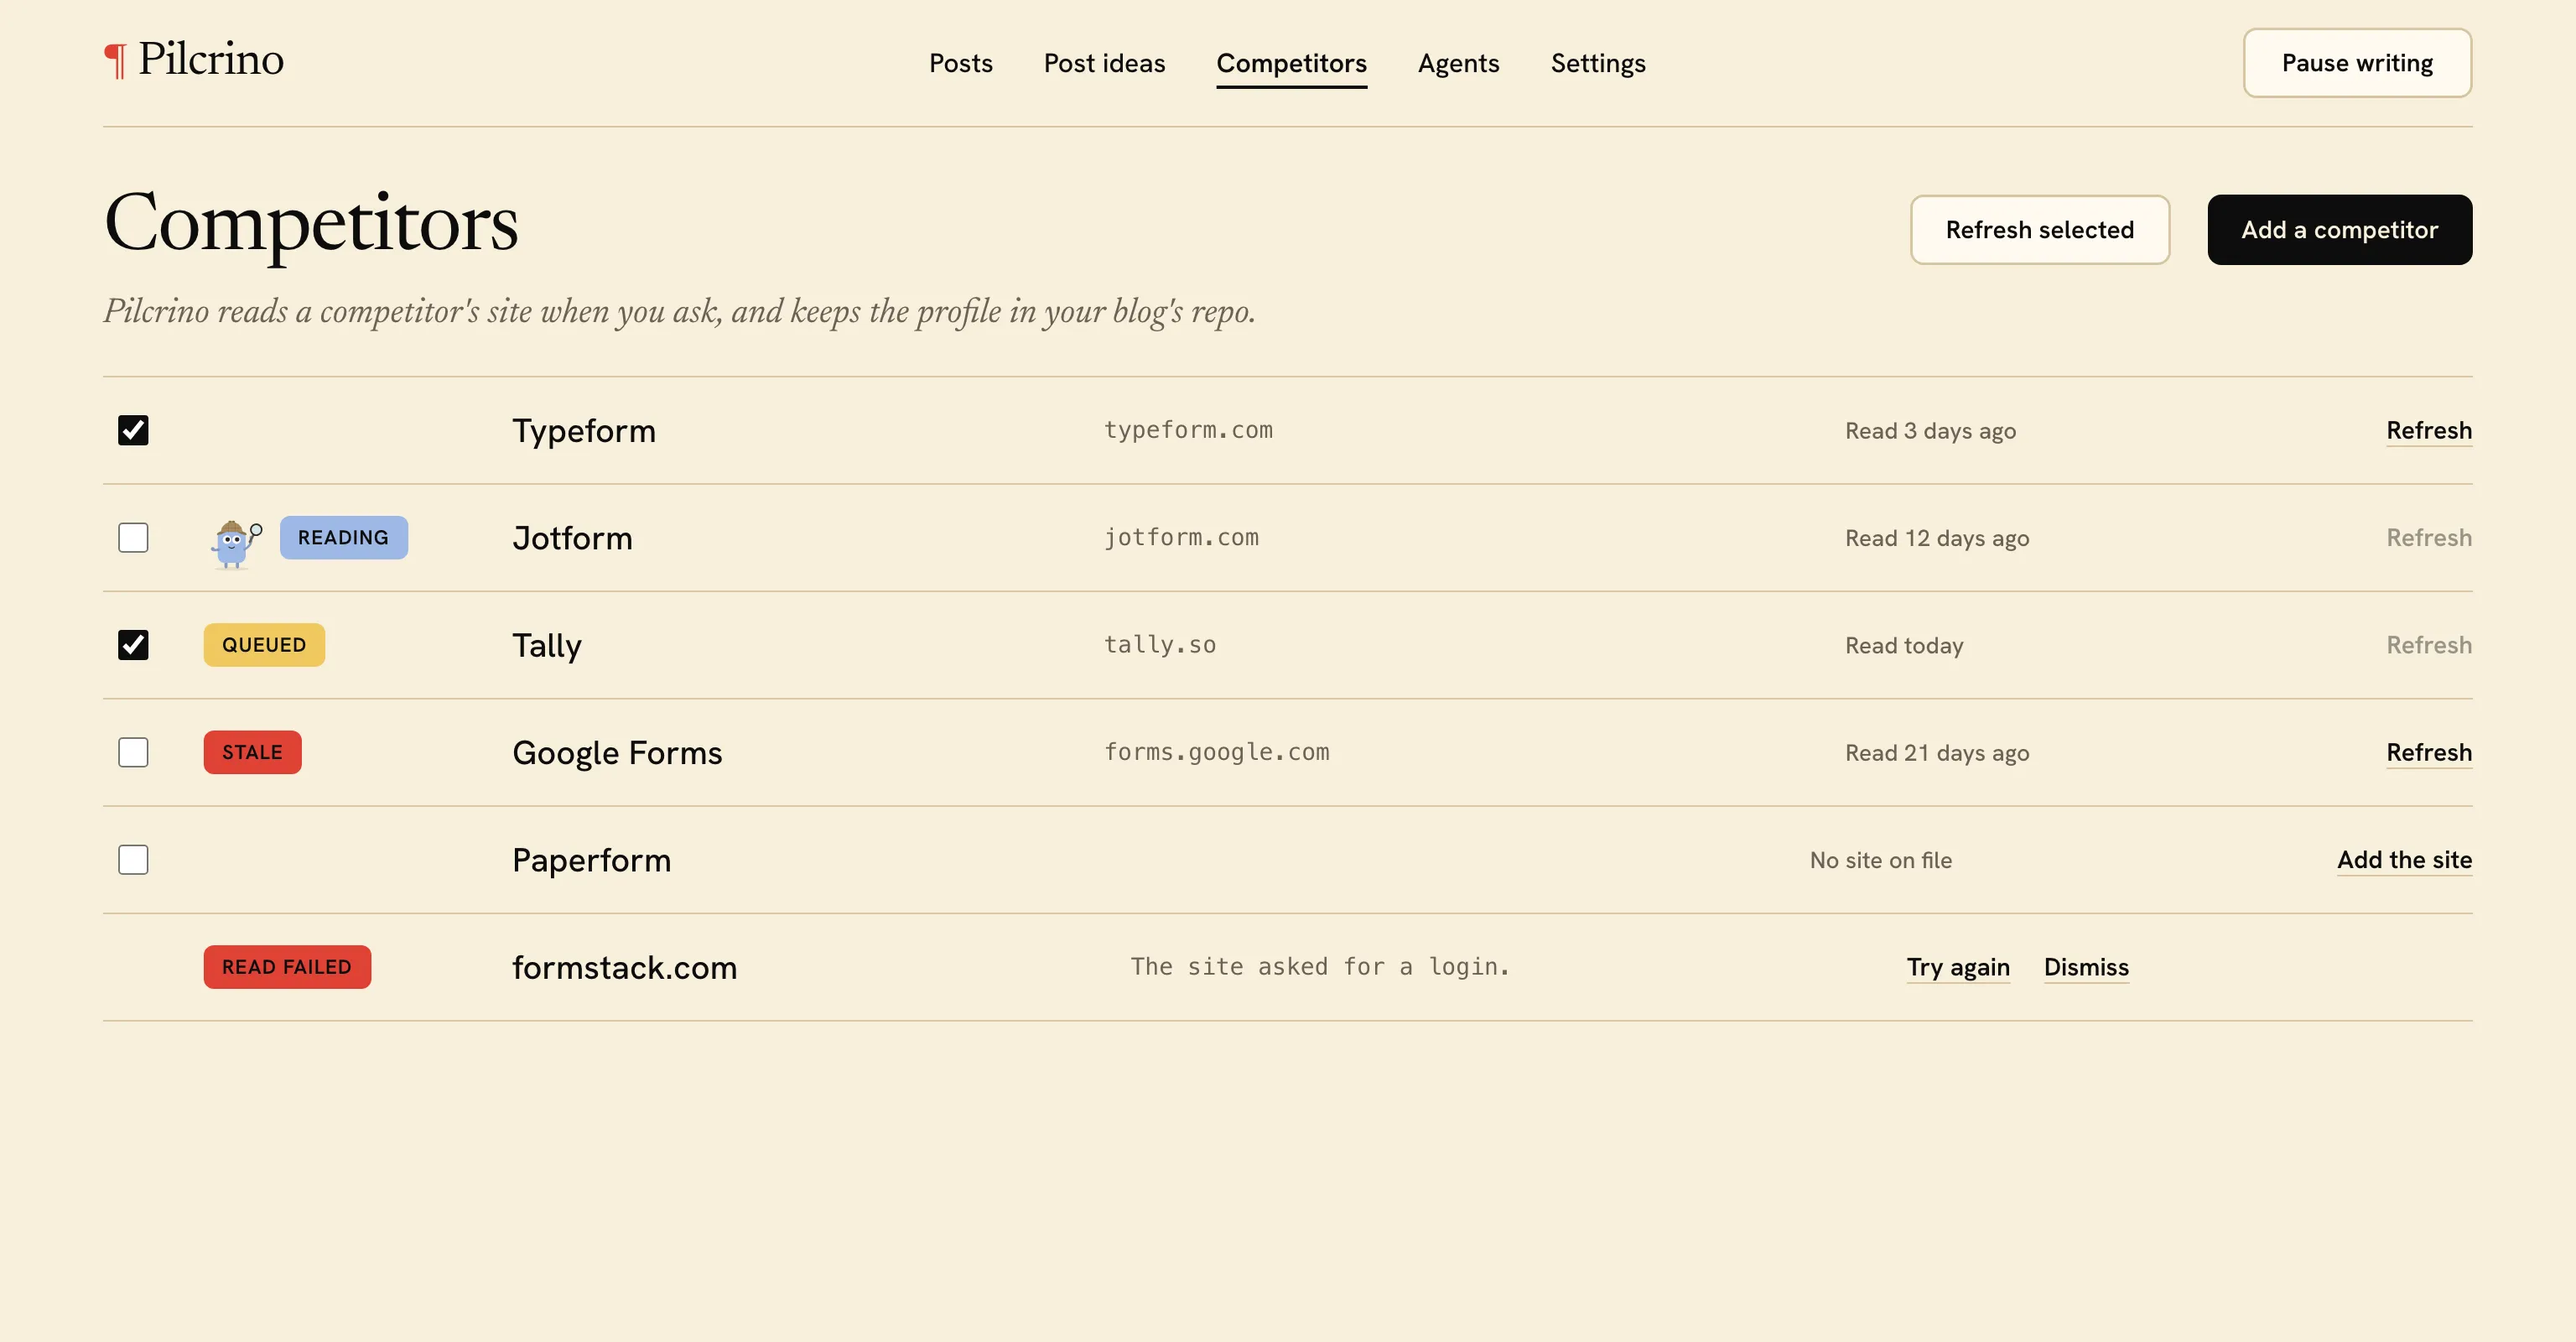This screenshot has width=2576, height=1342.
Task: Click the tally.so URL
Action: click(1160, 645)
